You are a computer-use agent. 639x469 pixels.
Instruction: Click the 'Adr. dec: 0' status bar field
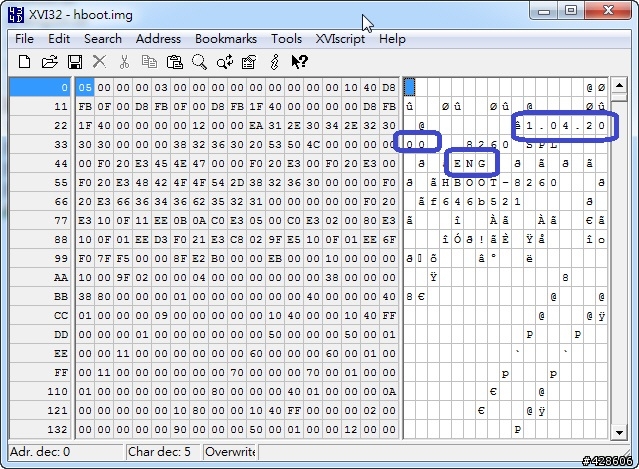65,452
